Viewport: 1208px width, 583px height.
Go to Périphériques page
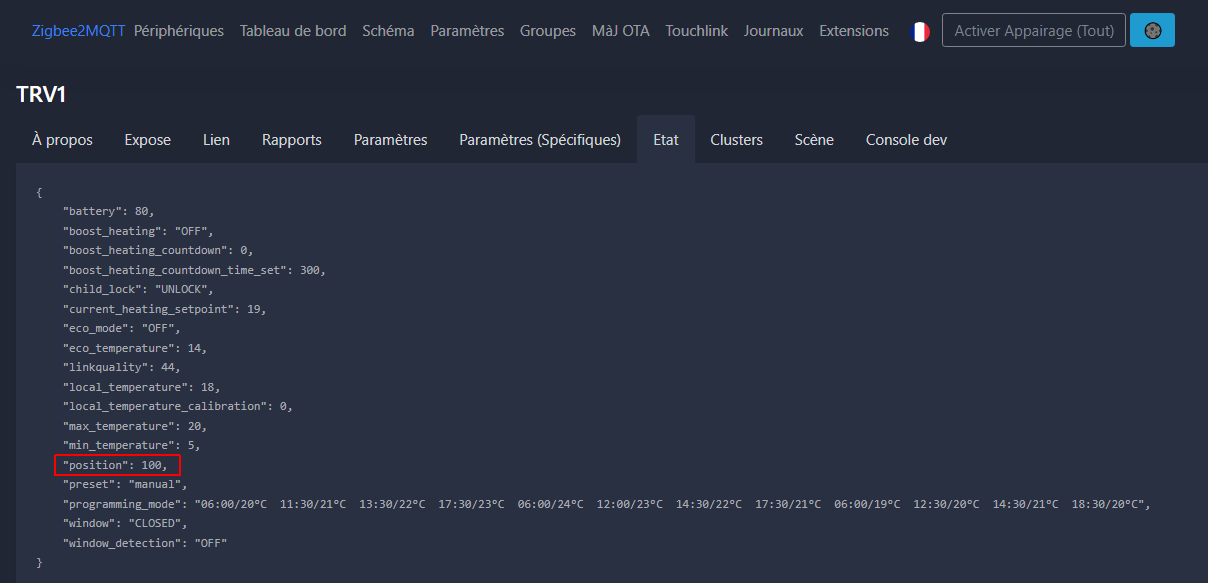(179, 31)
